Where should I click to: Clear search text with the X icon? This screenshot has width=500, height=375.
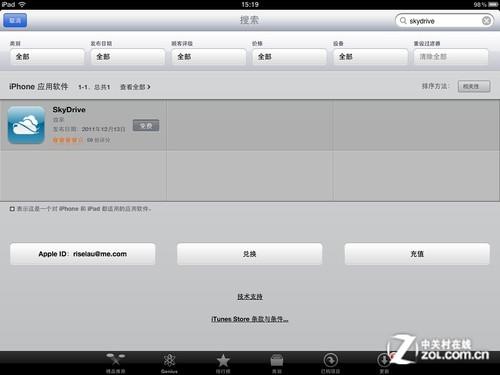(x=486, y=21)
